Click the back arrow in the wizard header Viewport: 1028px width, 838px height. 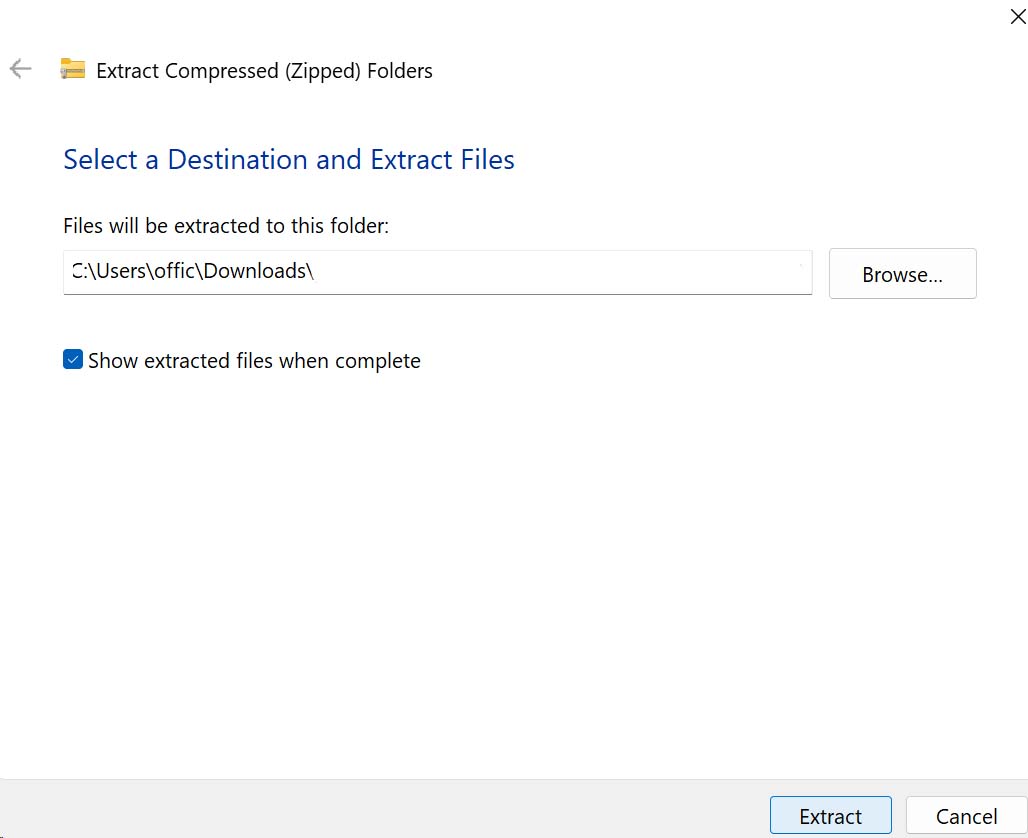click(x=20, y=69)
